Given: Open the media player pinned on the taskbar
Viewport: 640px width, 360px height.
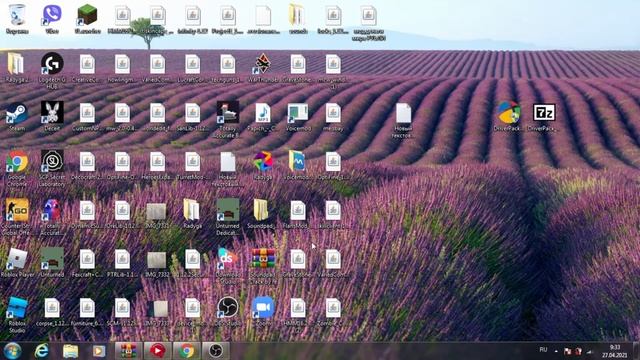Looking at the screenshot, I should tap(98, 351).
